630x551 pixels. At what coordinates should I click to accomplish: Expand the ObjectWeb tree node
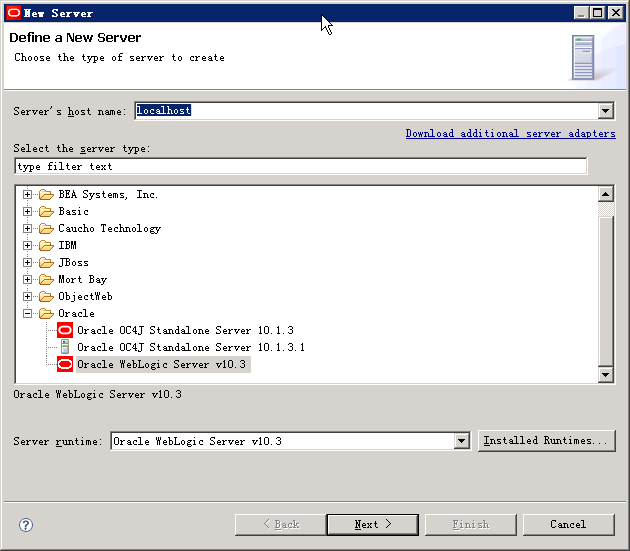point(27,297)
